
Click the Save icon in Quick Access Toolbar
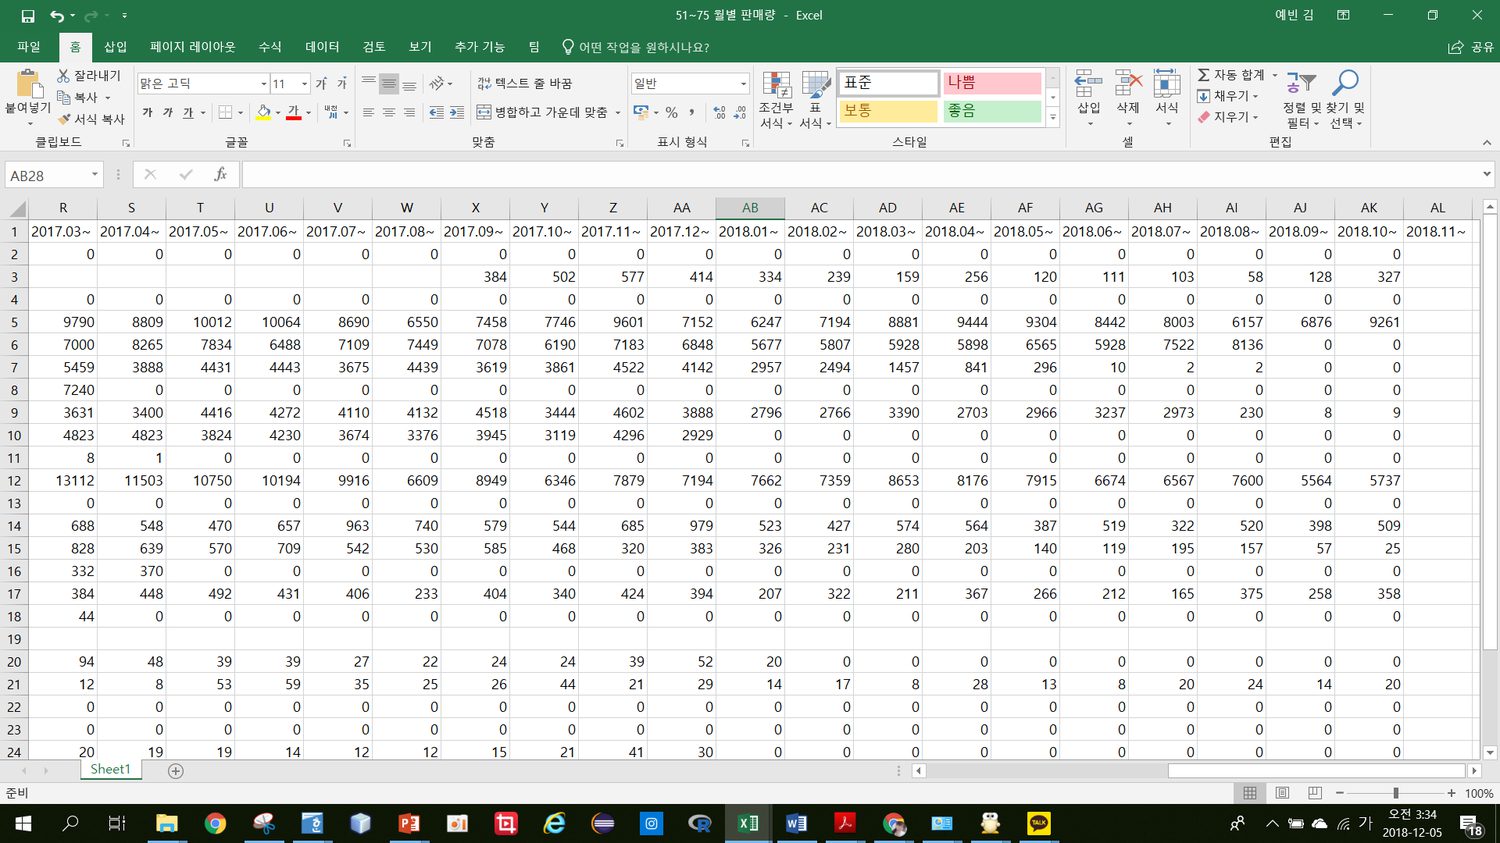[x=28, y=16]
